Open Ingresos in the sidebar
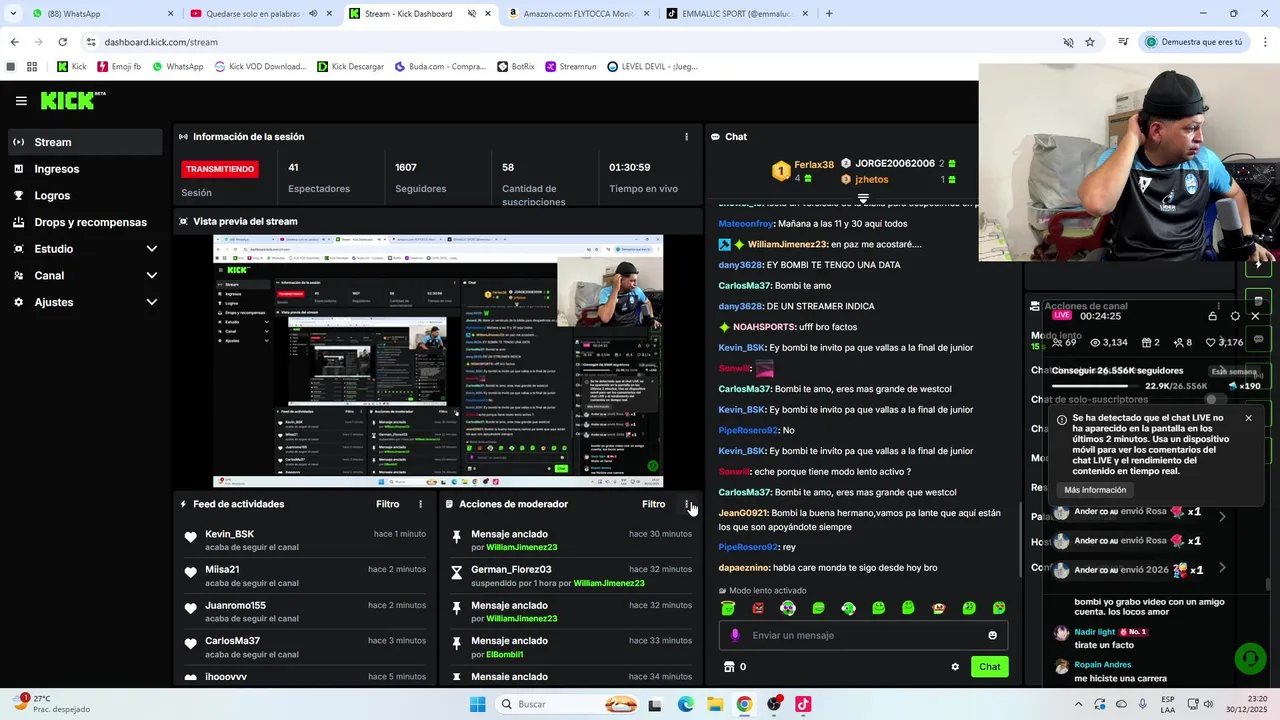The width and height of the screenshot is (1280, 720). click(86, 169)
